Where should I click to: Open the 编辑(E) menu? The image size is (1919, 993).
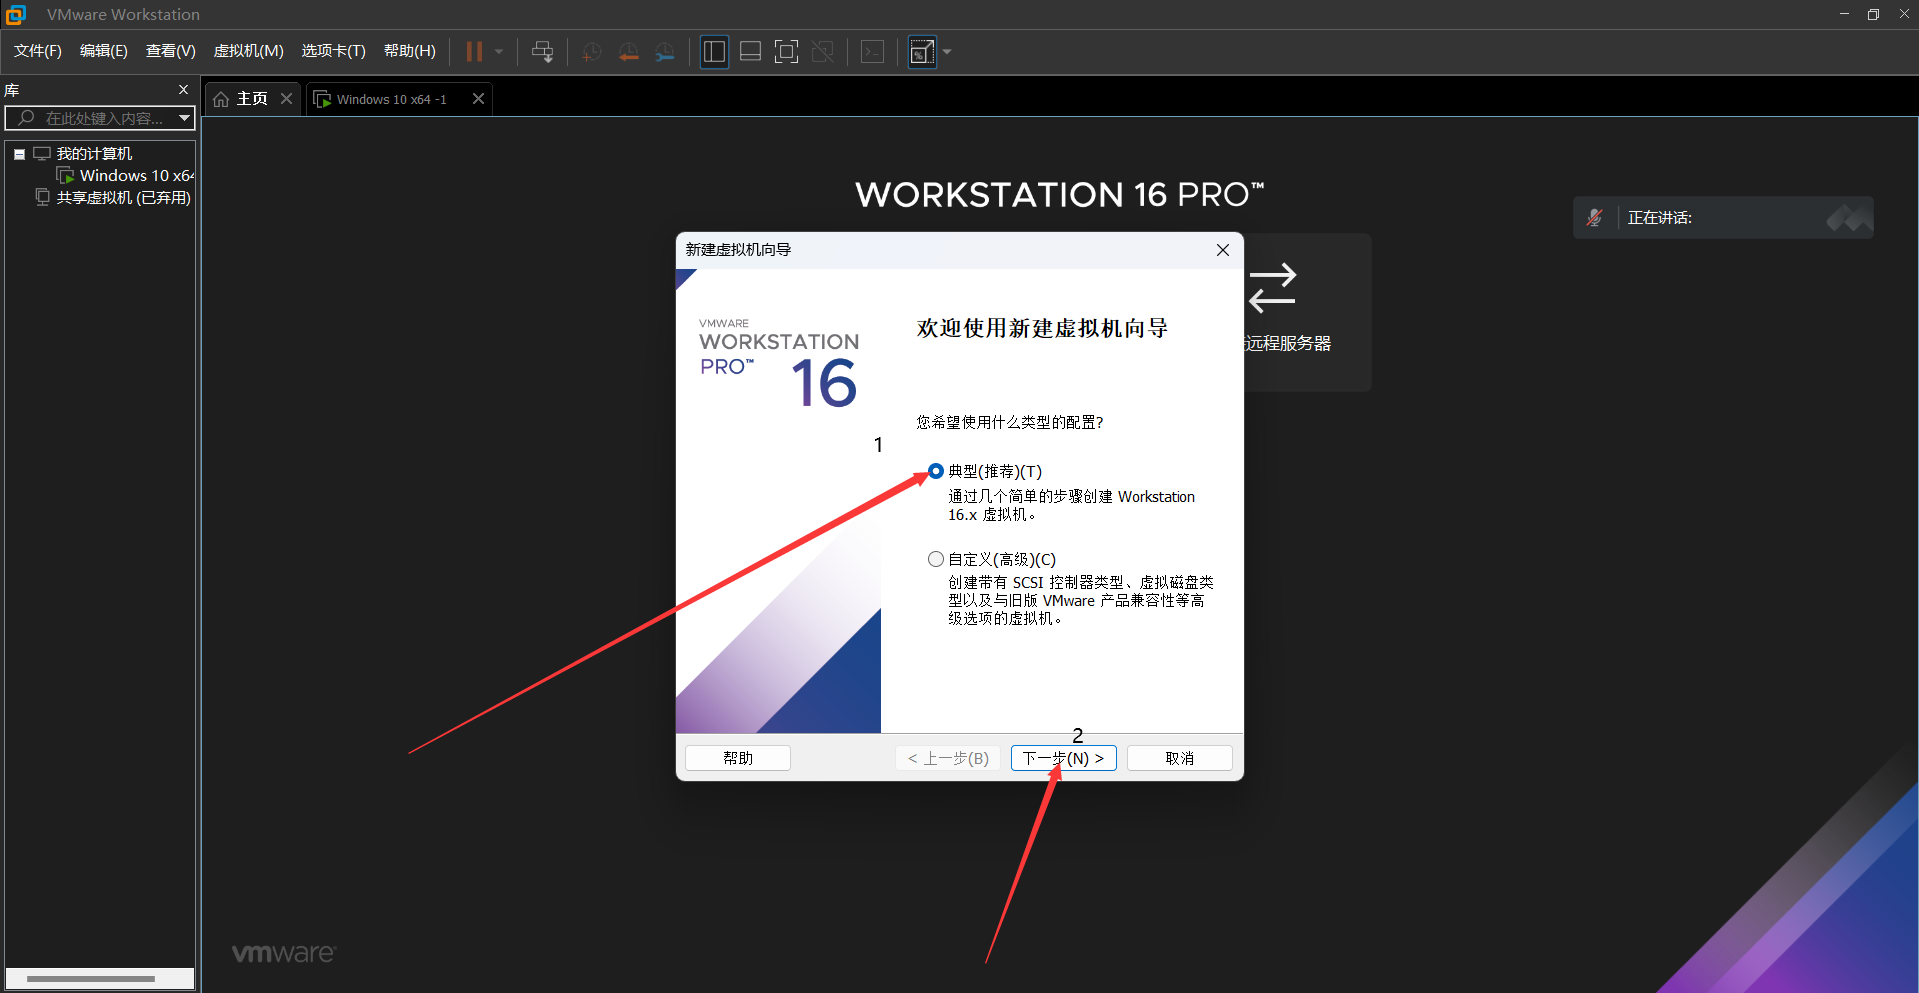click(x=104, y=51)
